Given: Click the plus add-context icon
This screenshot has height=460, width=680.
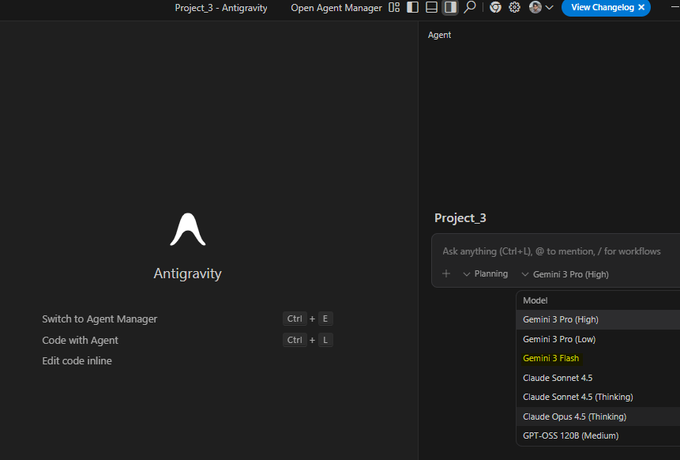Looking at the screenshot, I should click(x=446, y=274).
